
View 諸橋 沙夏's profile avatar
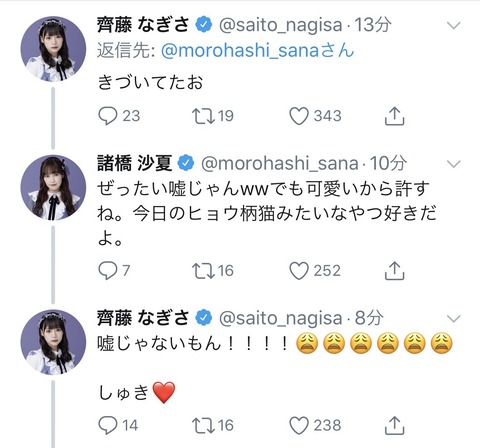point(53,188)
